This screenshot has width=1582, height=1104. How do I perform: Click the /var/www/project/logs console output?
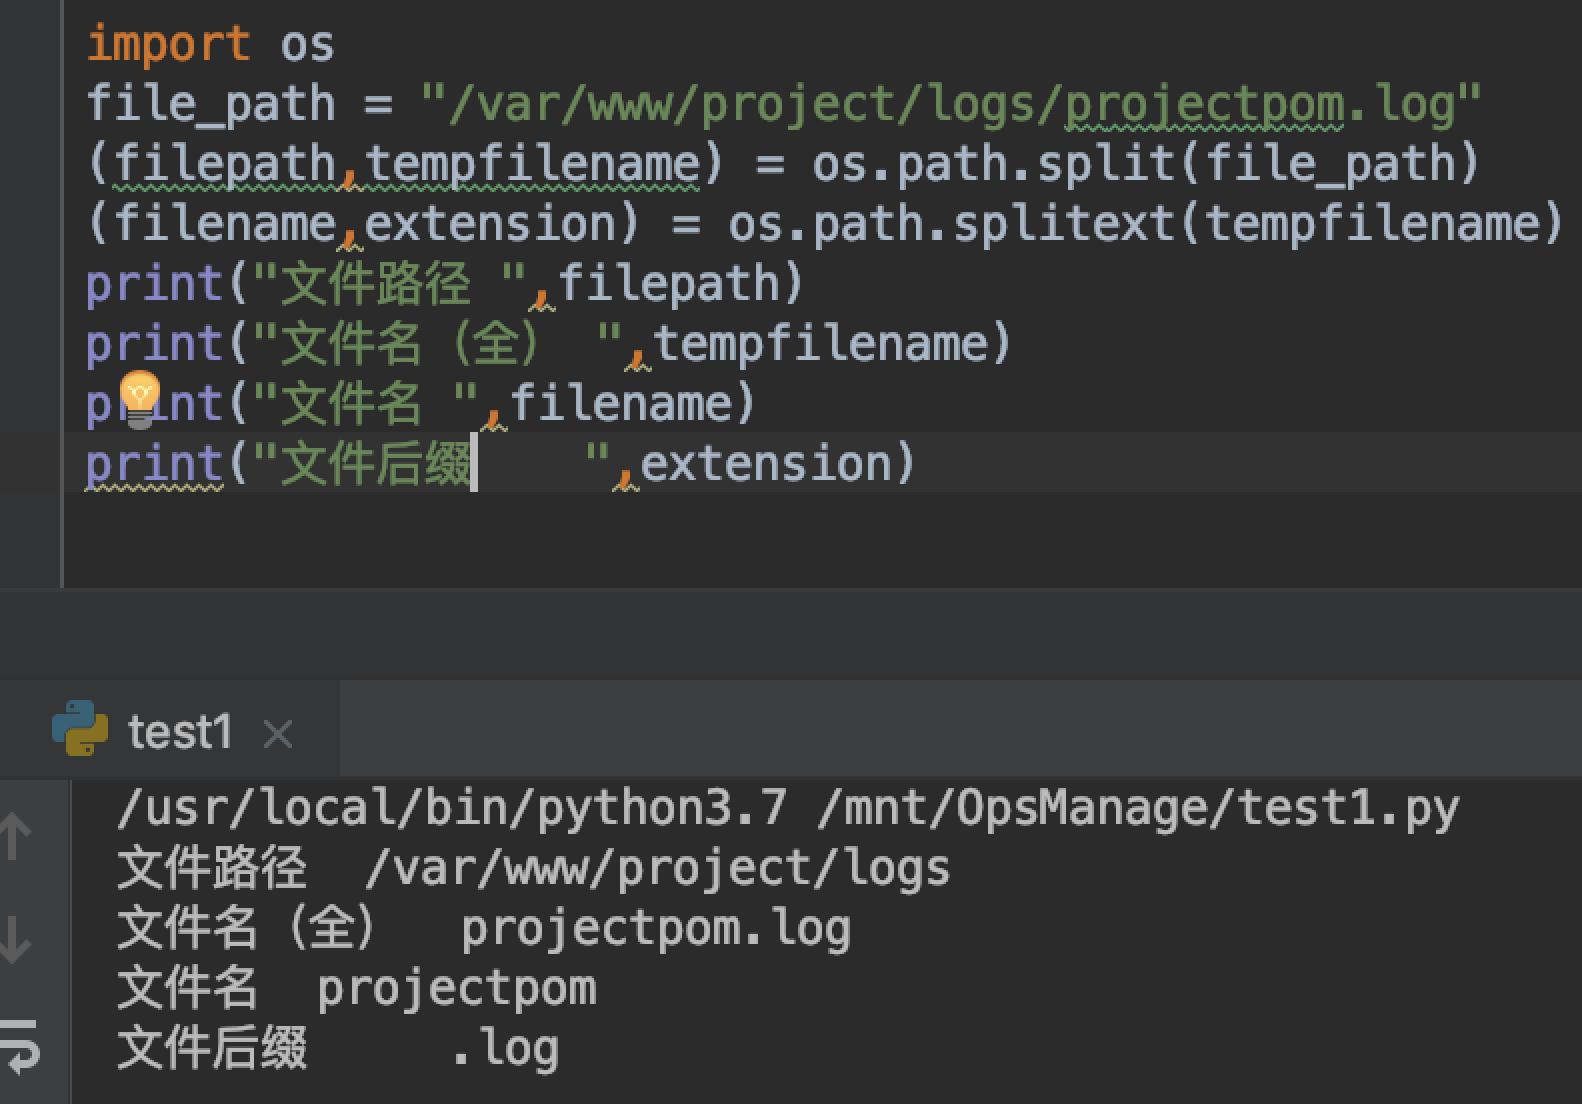[x=657, y=868]
